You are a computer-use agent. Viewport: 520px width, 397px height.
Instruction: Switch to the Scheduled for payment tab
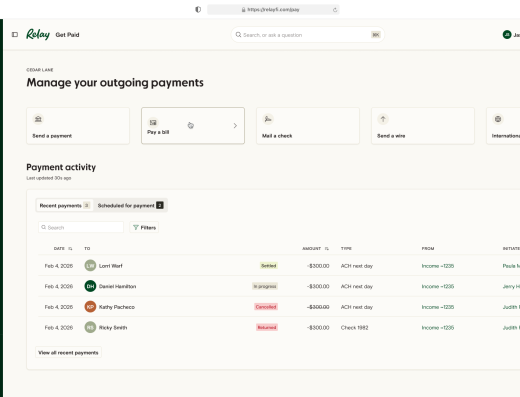click(x=130, y=205)
